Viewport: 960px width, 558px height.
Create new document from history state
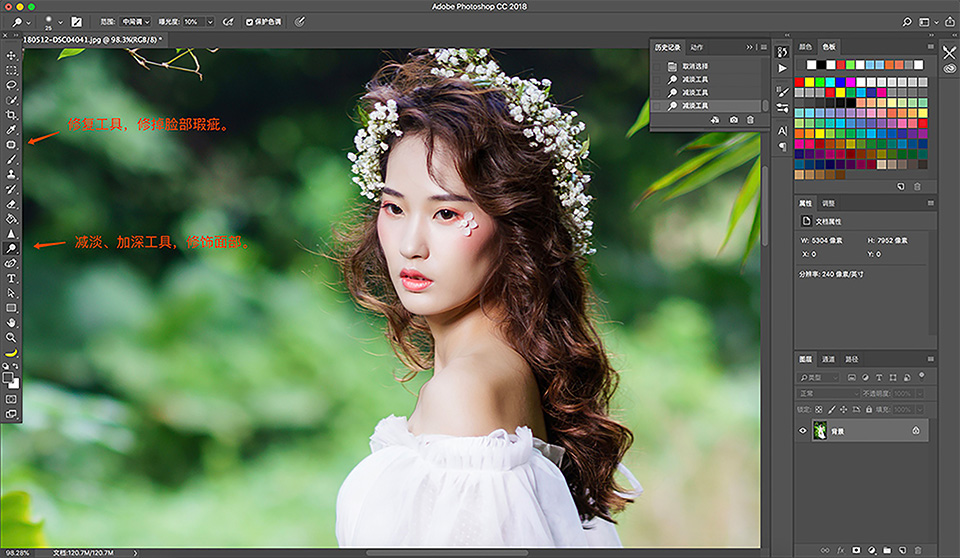coord(714,120)
